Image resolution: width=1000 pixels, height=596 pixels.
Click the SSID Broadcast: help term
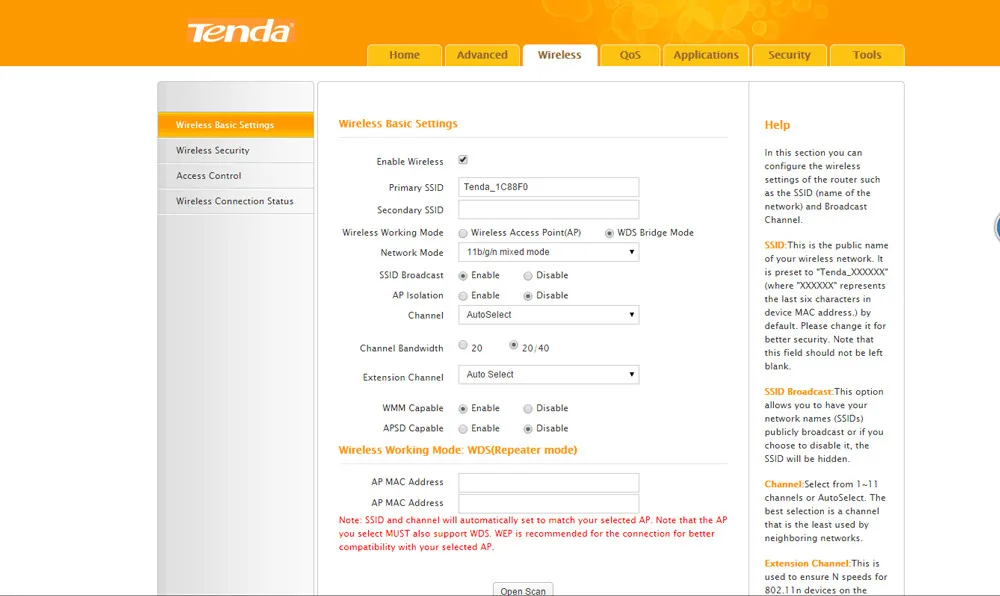799,391
